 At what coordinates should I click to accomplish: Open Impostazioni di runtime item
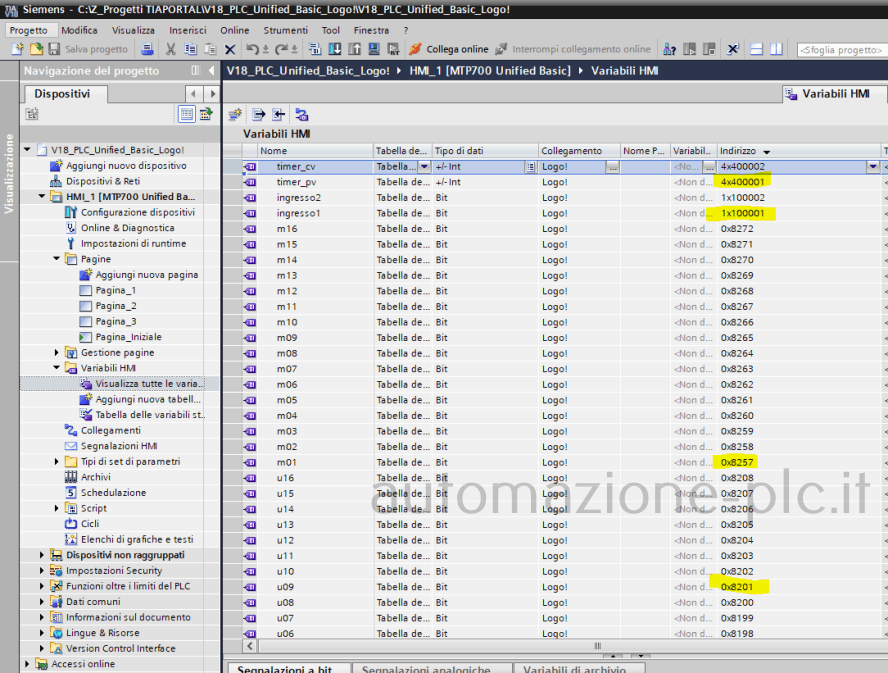click(132, 243)
